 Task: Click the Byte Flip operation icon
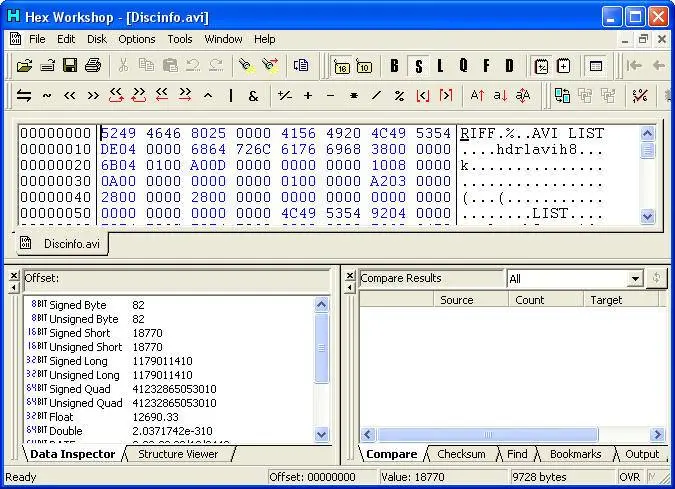pos(24,96)
